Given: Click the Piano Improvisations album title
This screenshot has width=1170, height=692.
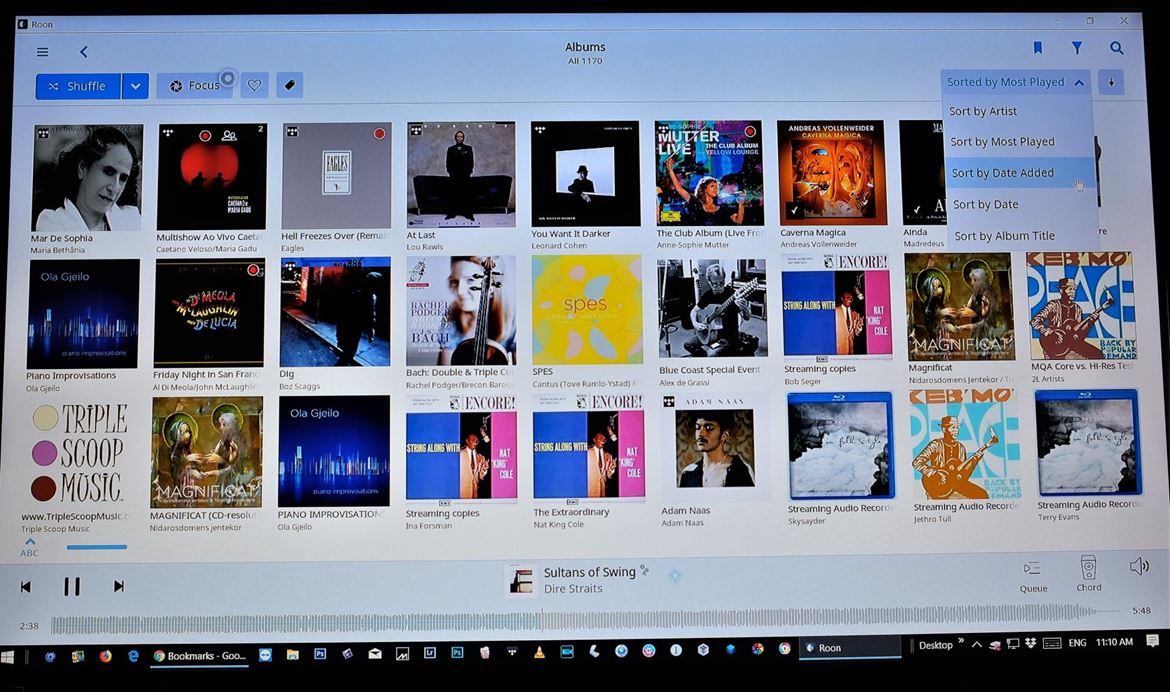Looking at the screenshot, I should click(71, 375).
